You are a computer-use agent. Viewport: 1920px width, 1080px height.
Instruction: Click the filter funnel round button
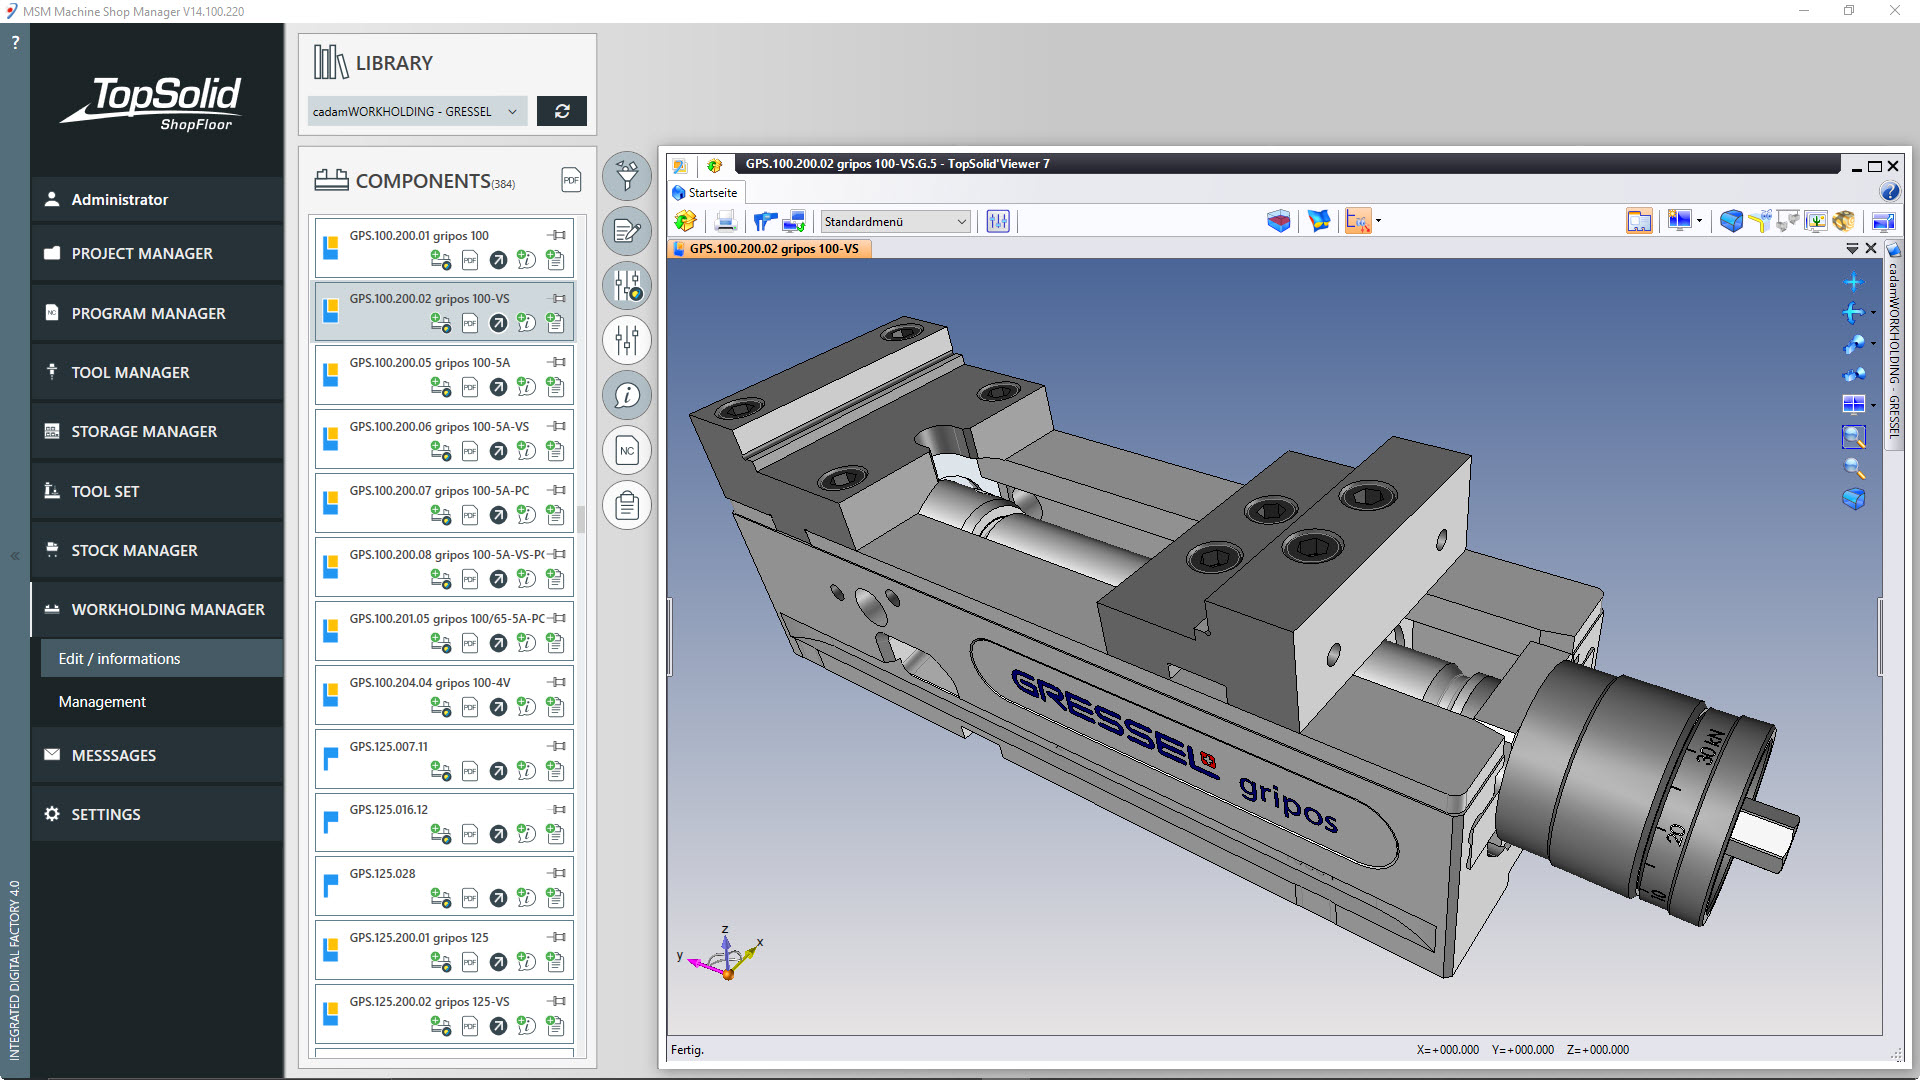(x=627, y=177)
